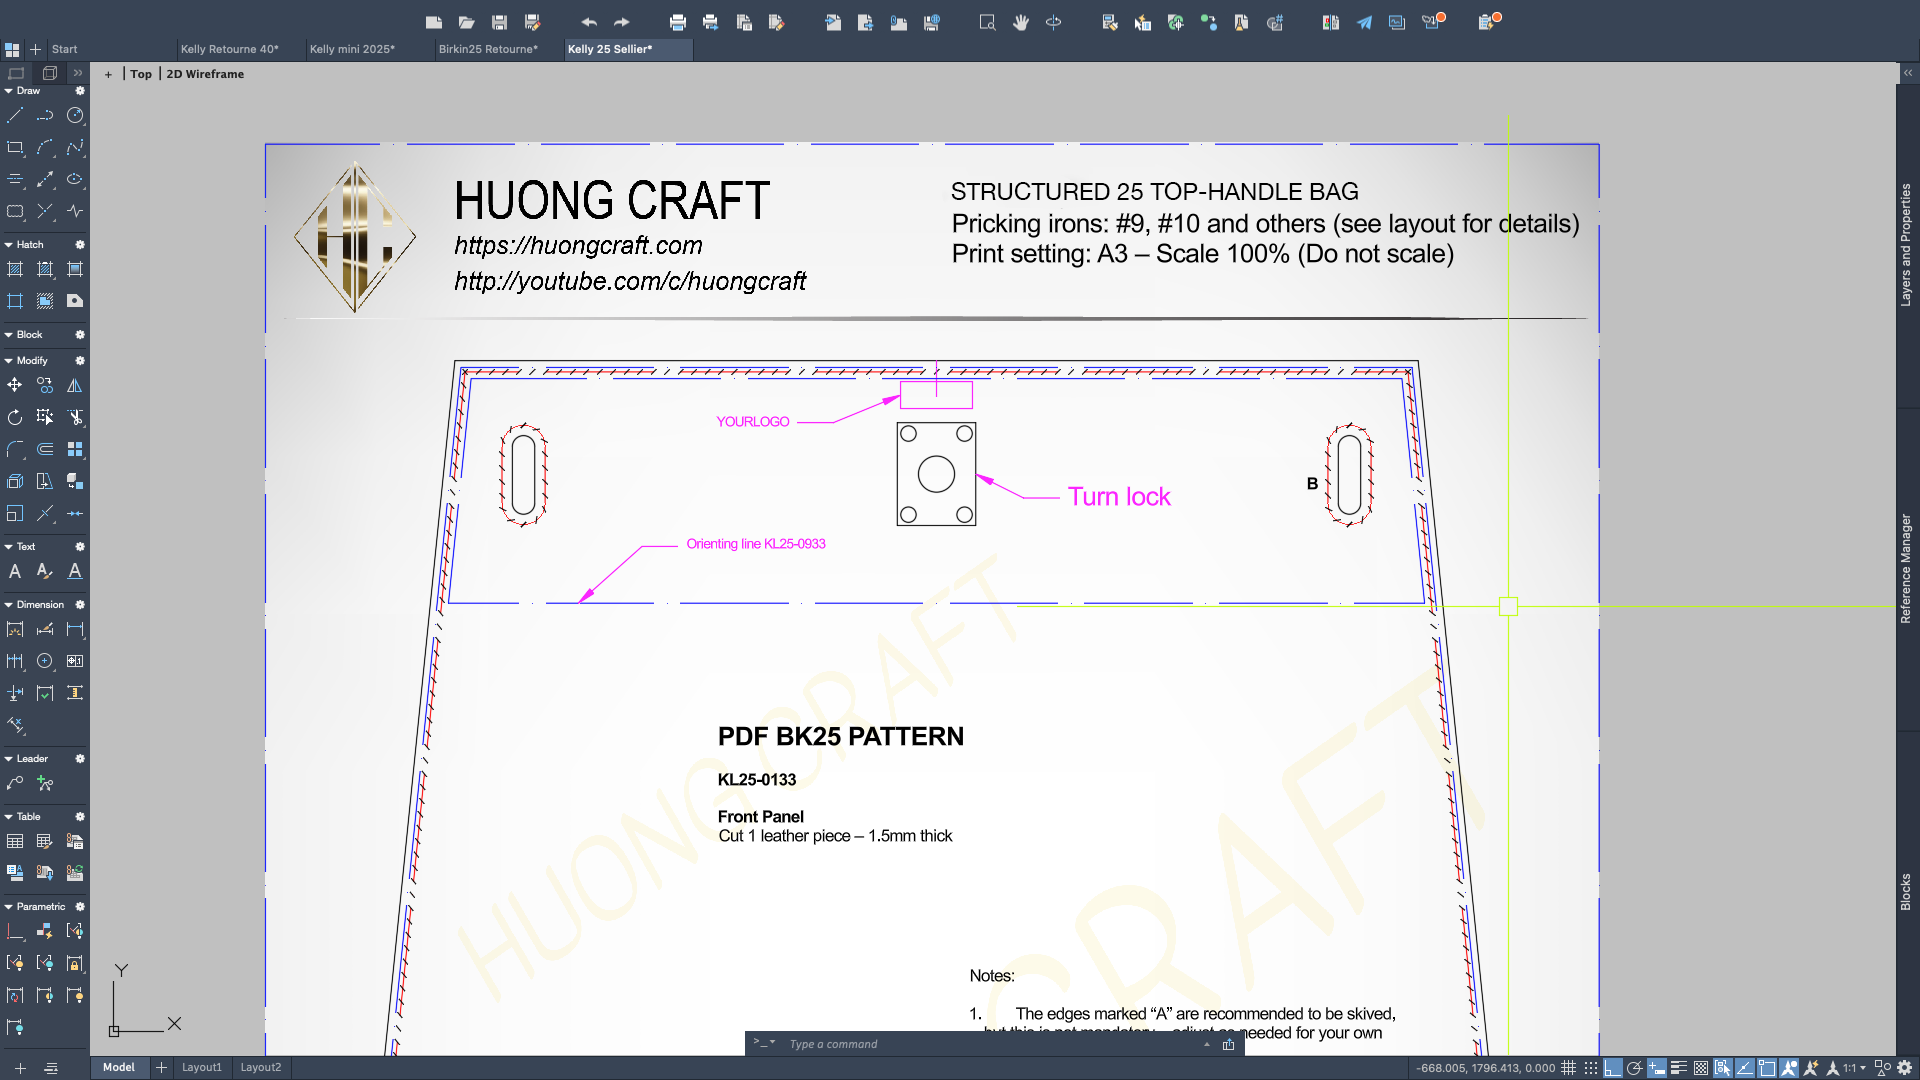Click the Open folder icon

(466, 22)
